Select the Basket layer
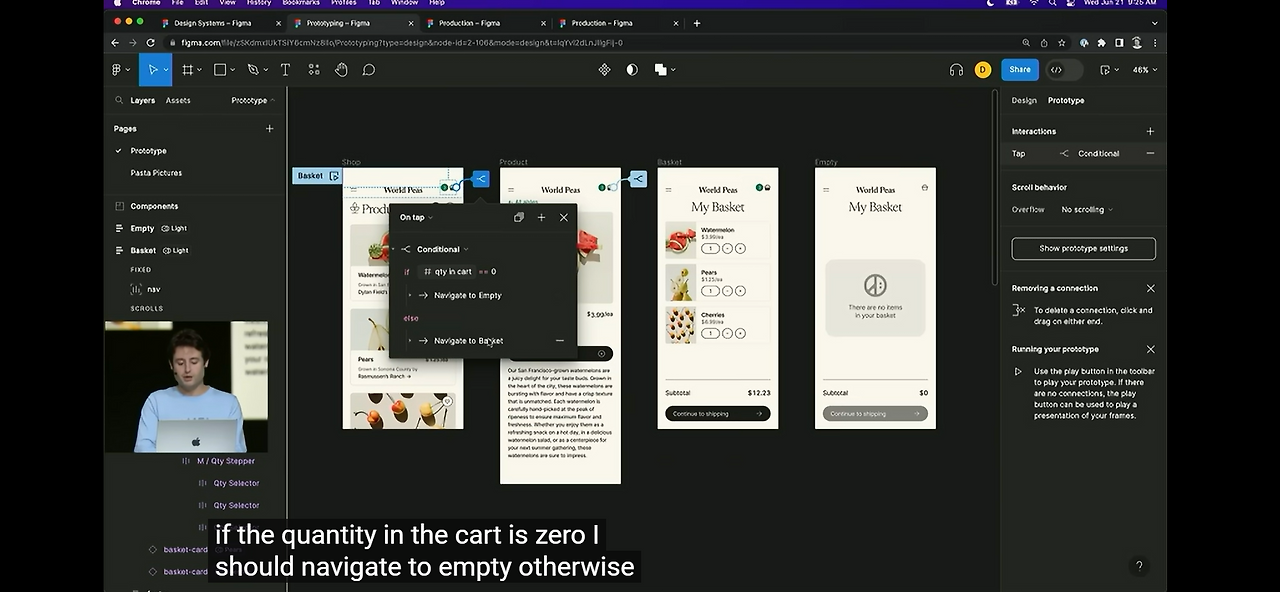 [x=143, y=250]
